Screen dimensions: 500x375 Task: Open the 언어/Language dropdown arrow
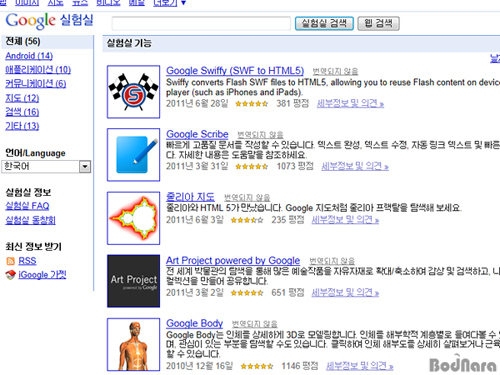point(85,166)
